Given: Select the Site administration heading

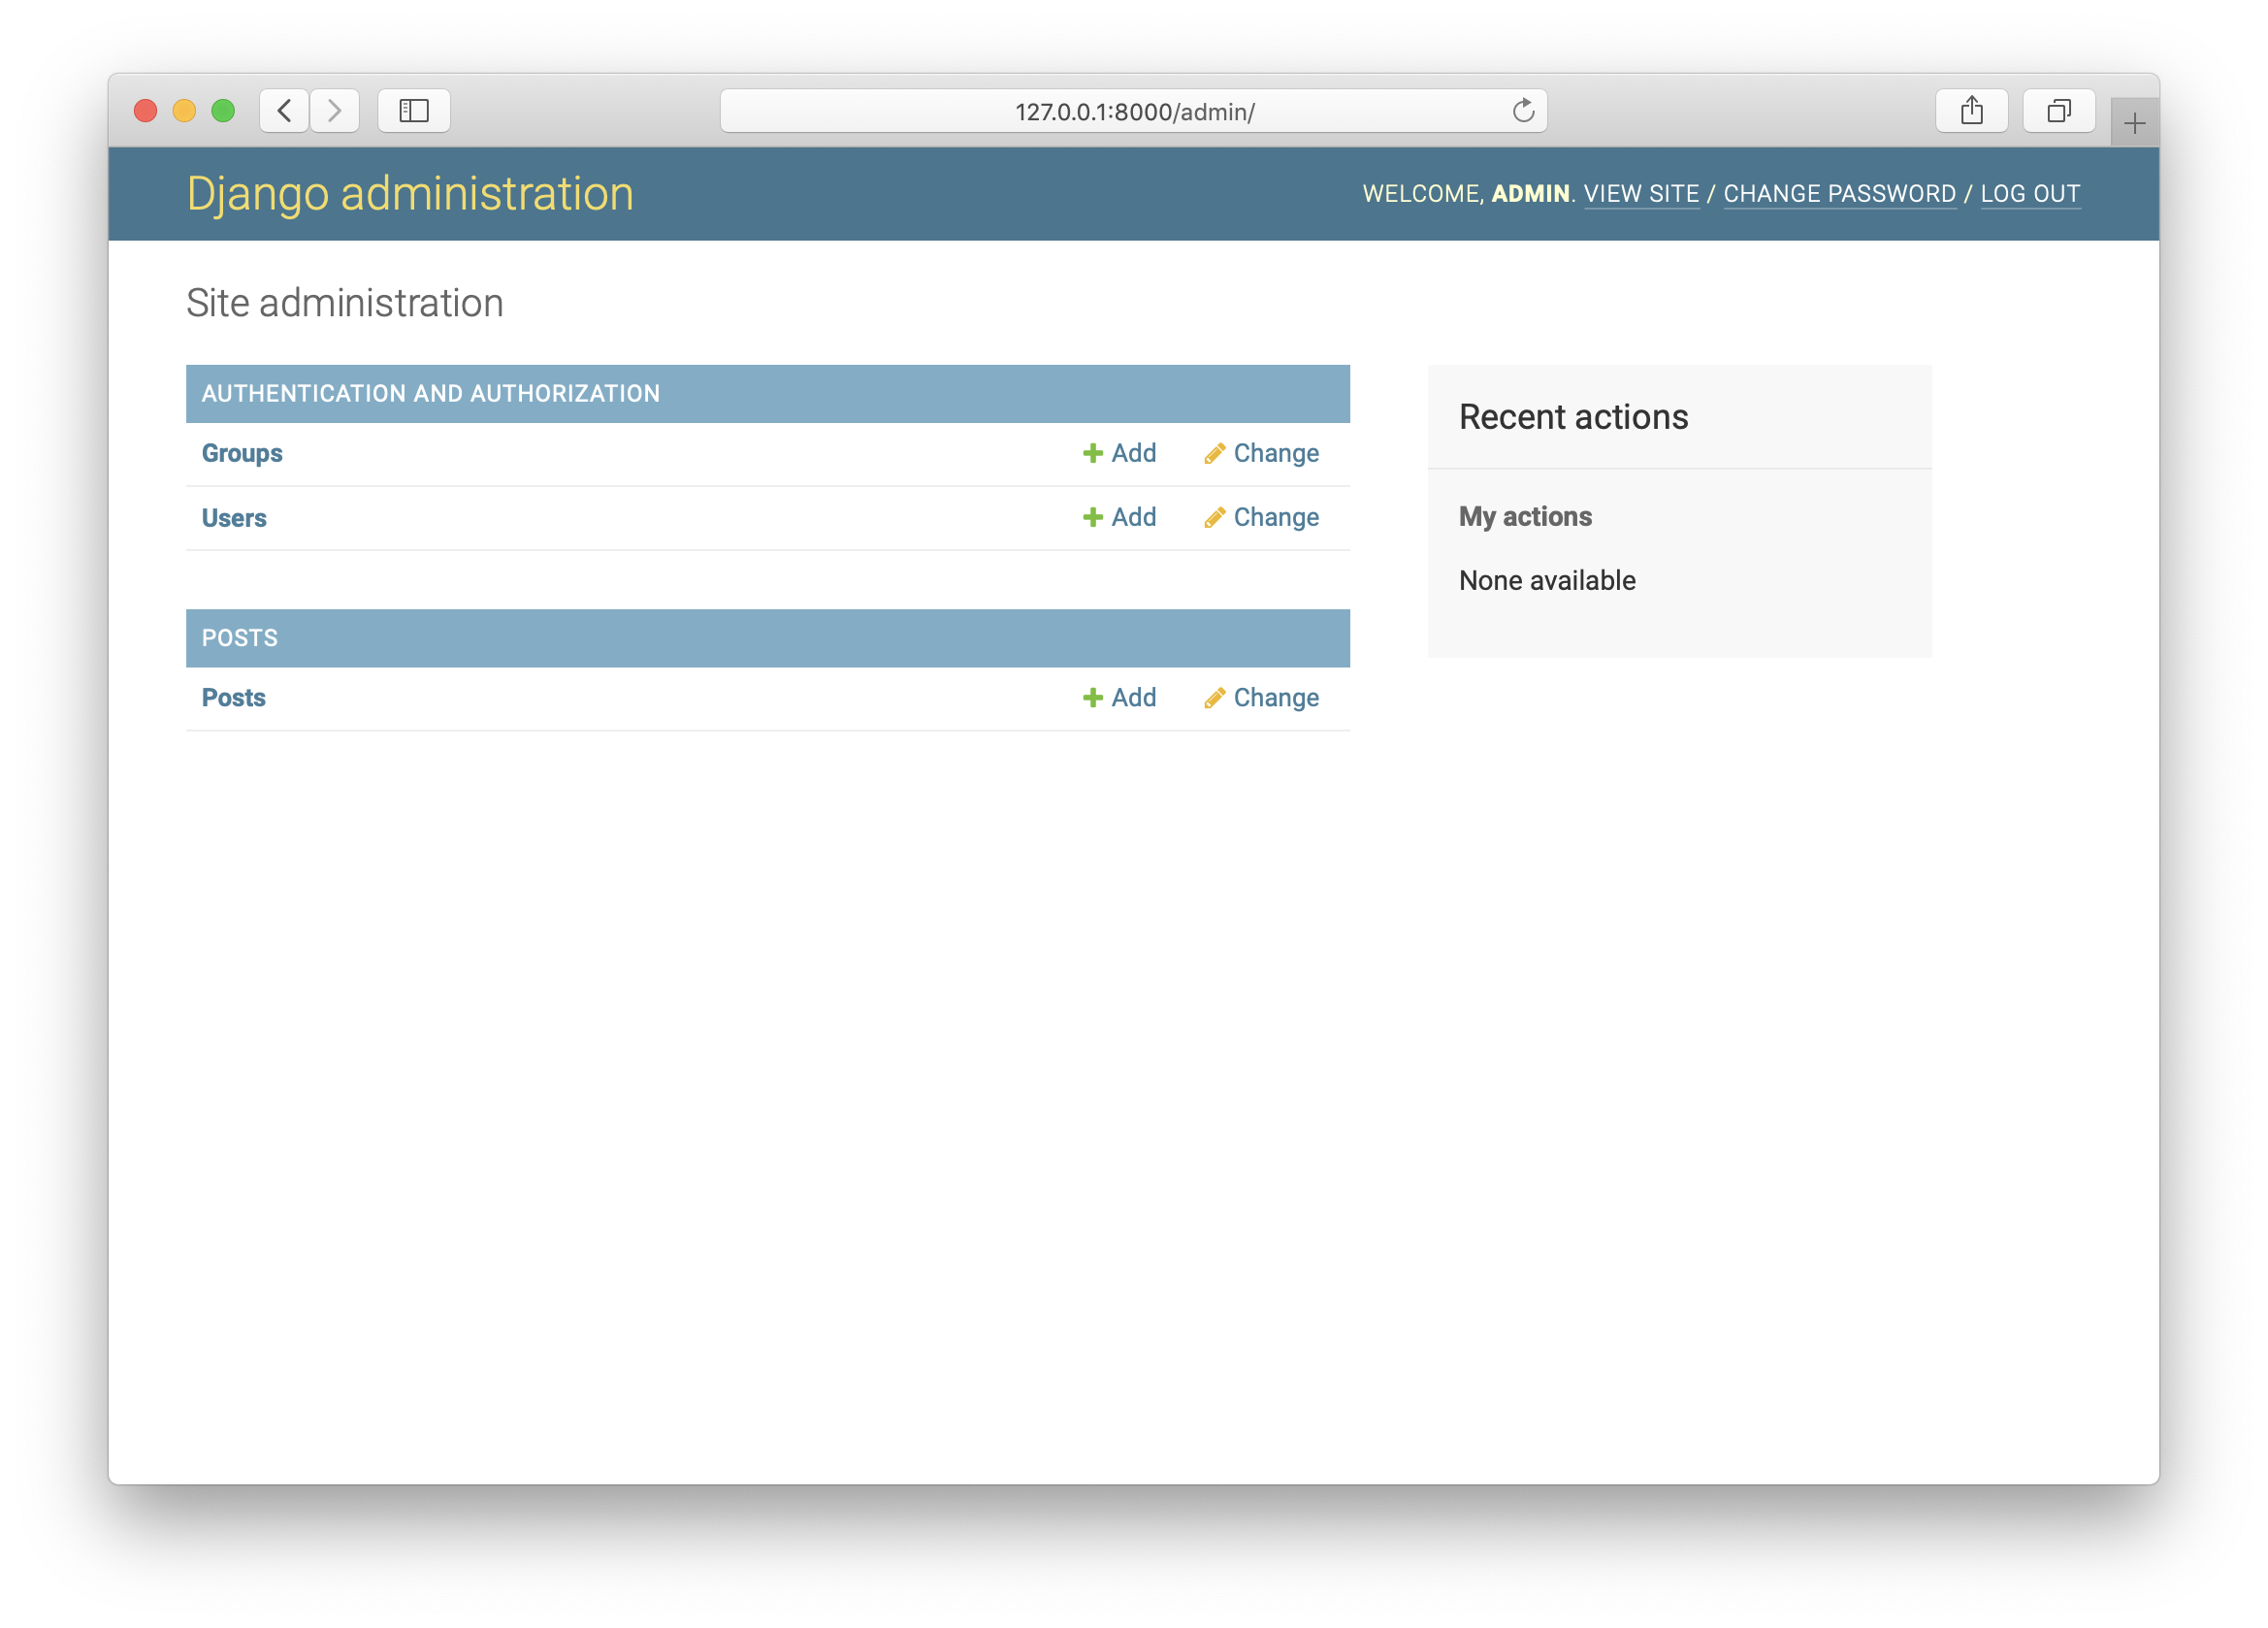Looking at the screenshot, I should (345, 303).
